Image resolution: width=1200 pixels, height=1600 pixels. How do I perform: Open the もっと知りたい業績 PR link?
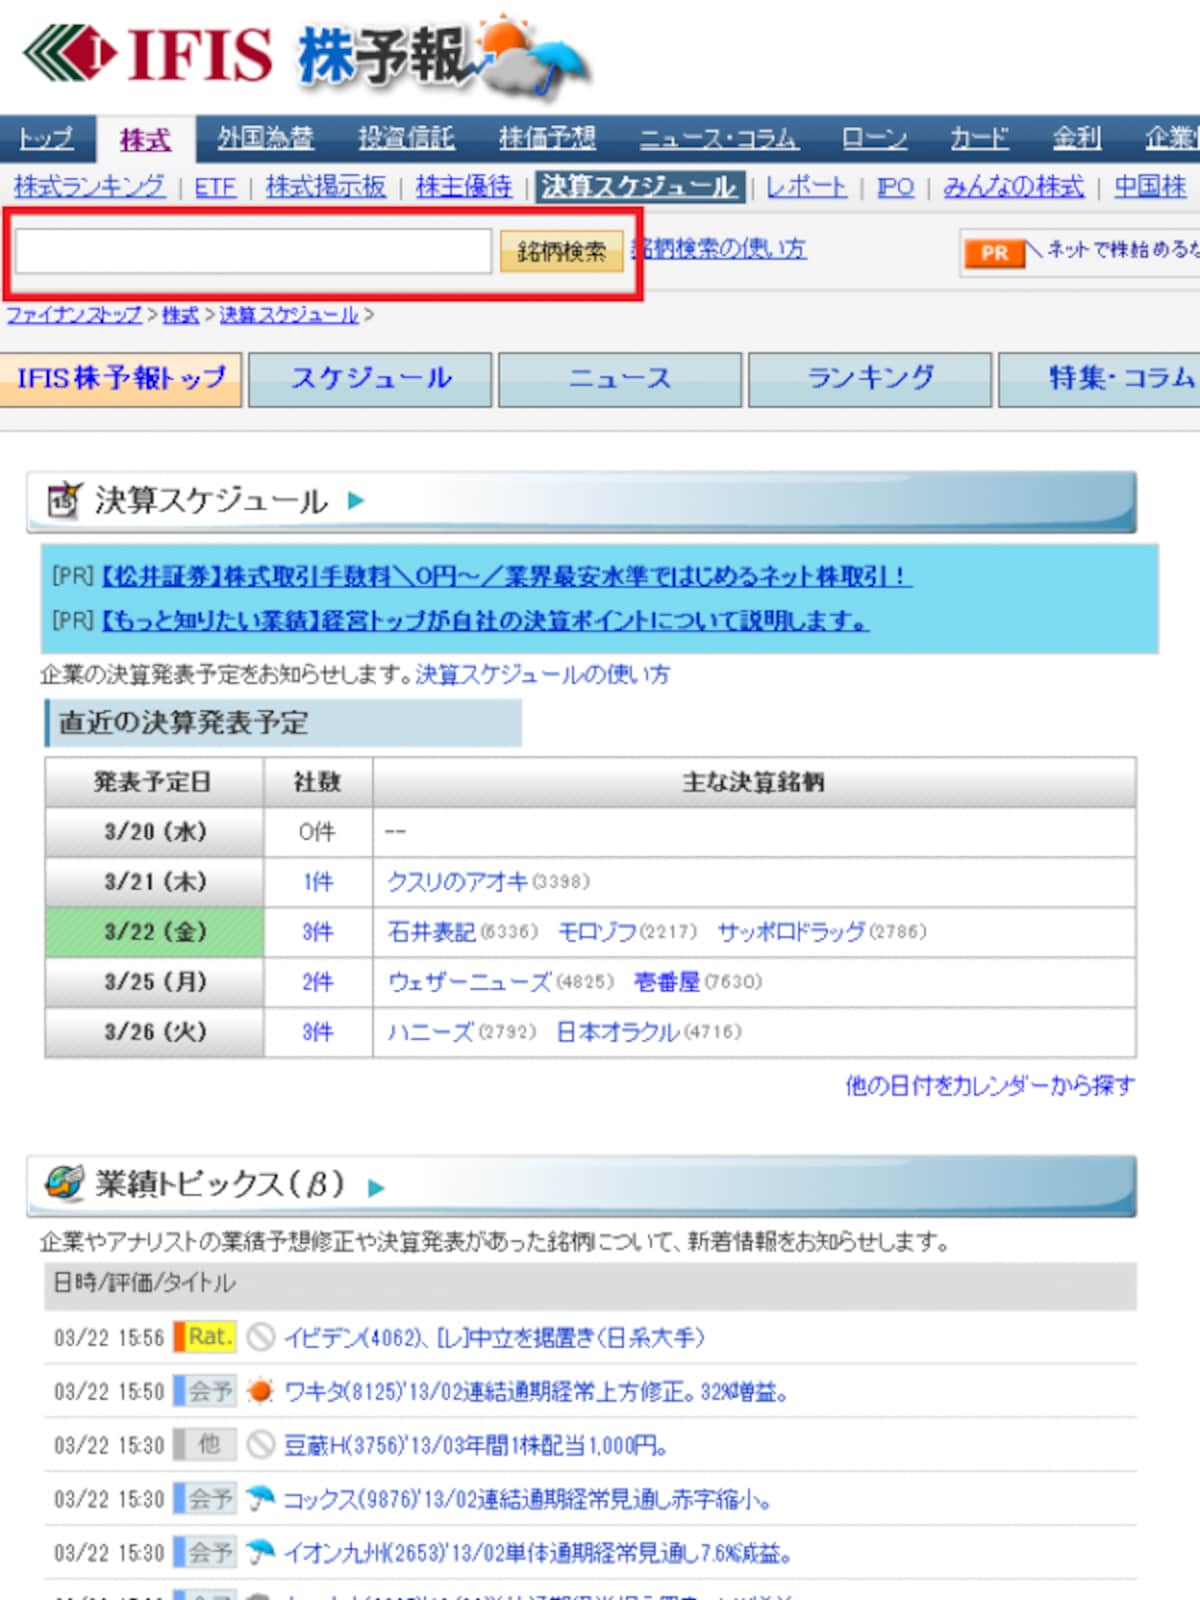(x=485, y=621)
